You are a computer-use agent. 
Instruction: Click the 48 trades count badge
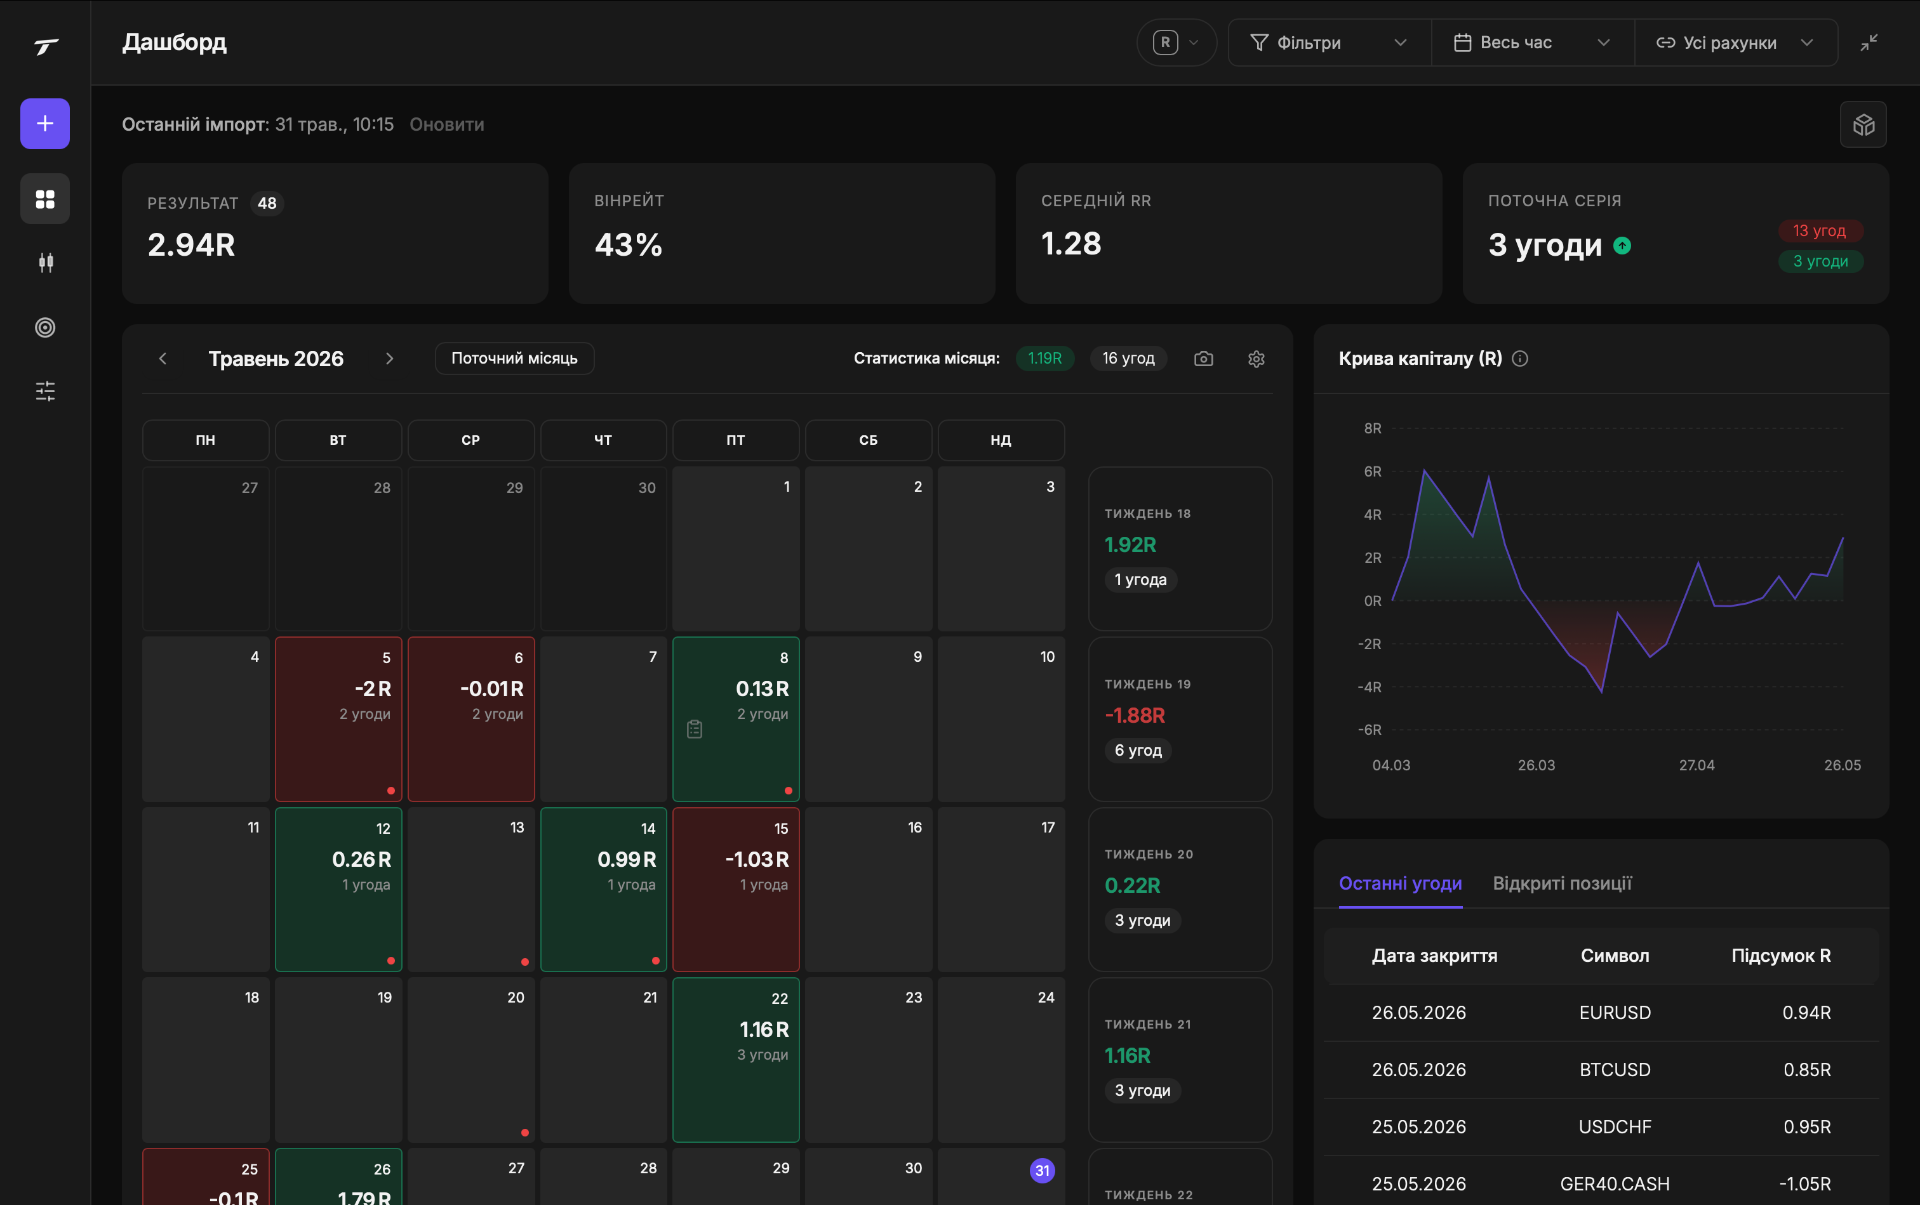click(267, 203)
